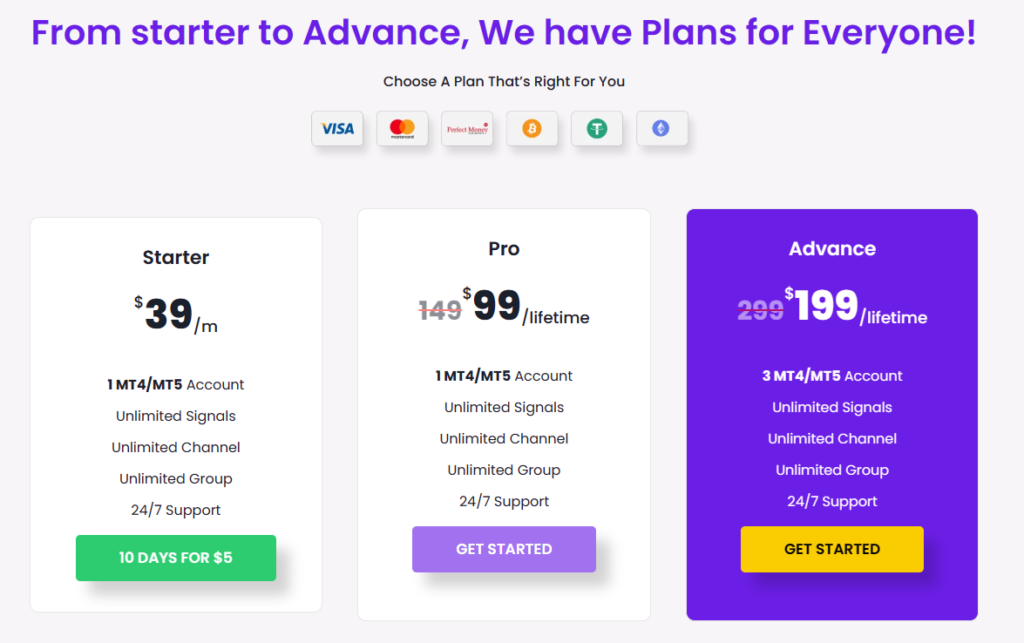Image resolution: width=1024 pixels, height=643 pixels.
Task: Click the yellow Get Started button in Advance
Action: (x=832, y=549)
